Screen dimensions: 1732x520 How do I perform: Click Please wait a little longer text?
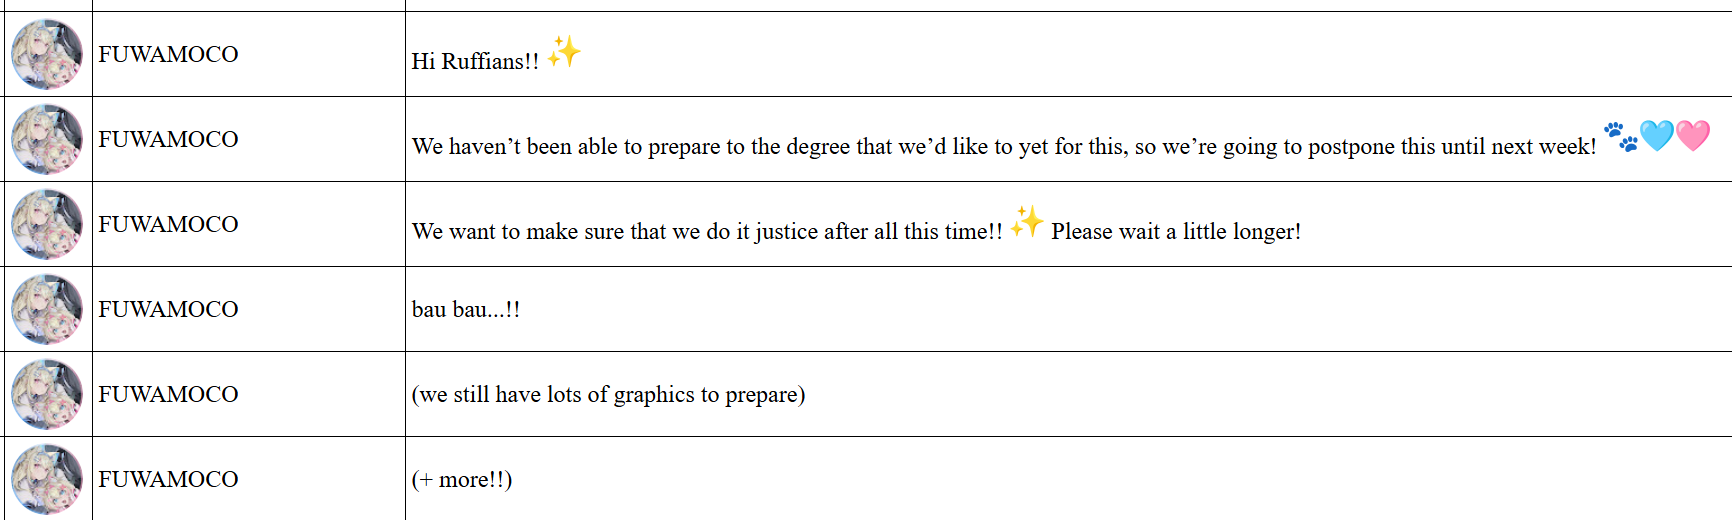click(x=1176, y=231)
